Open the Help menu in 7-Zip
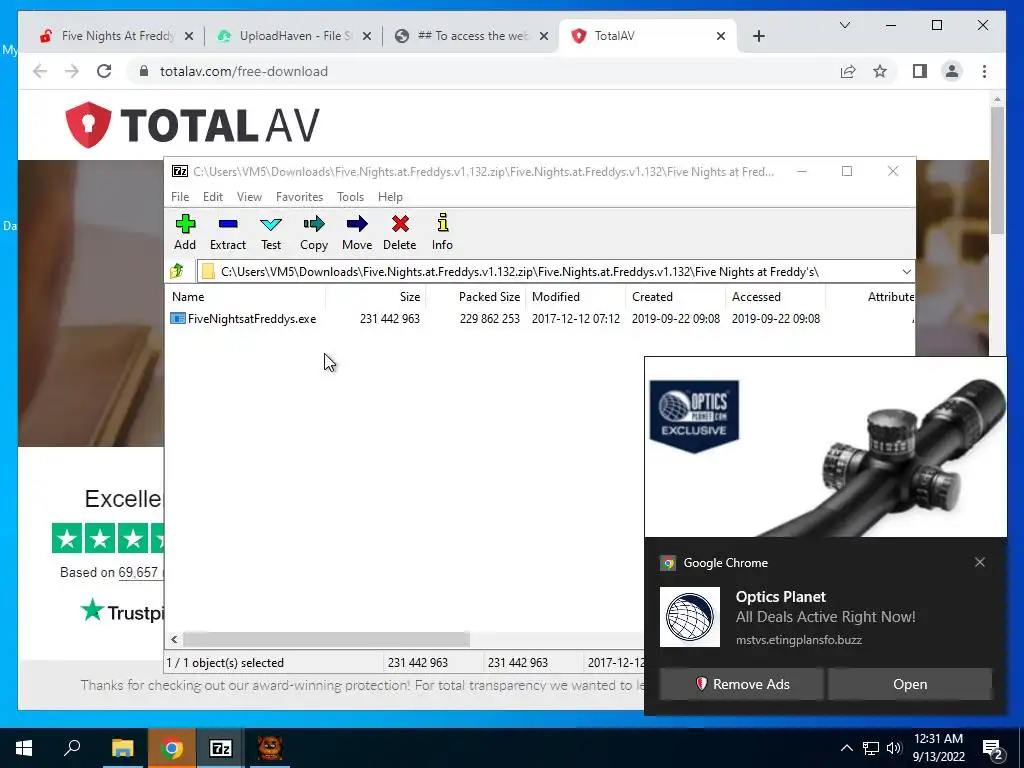This screenshot has width=1024, height=768. pyautogui.click(x=390, y=197)
